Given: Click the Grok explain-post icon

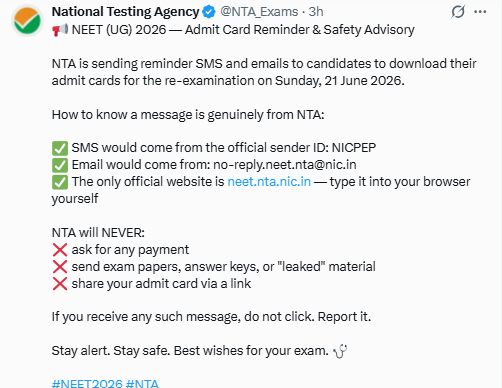Looking at the screenshot, I should [458, 12].
